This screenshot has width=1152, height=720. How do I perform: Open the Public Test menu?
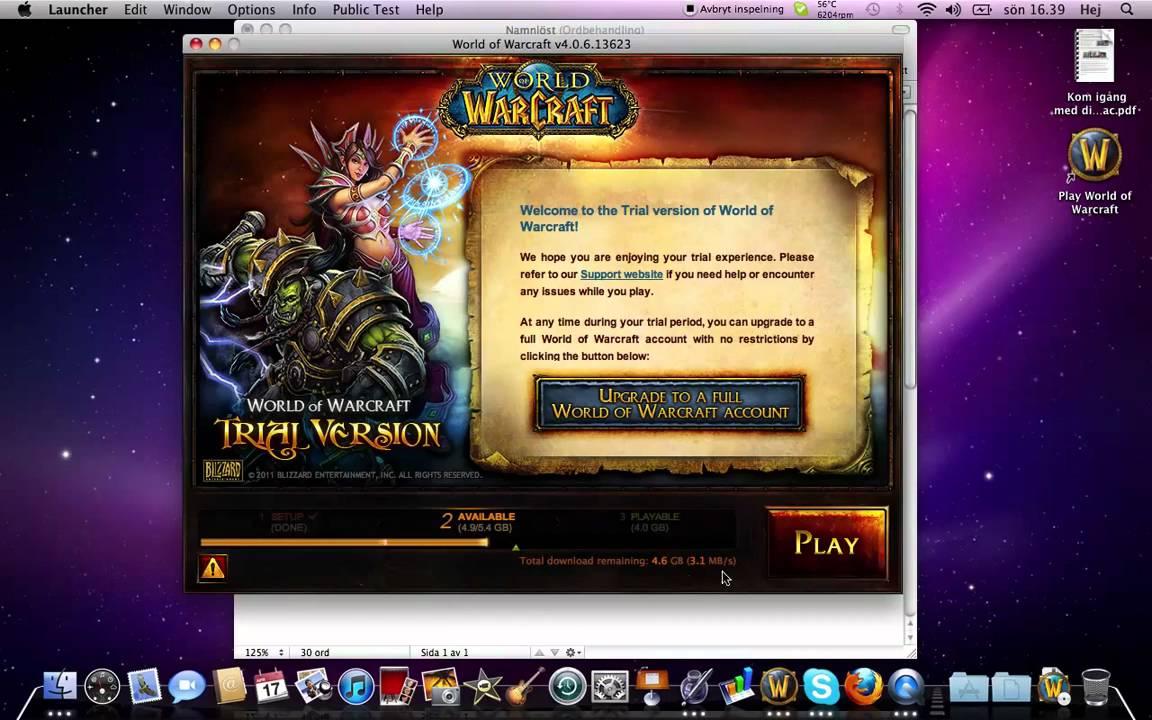coord(366,9)
